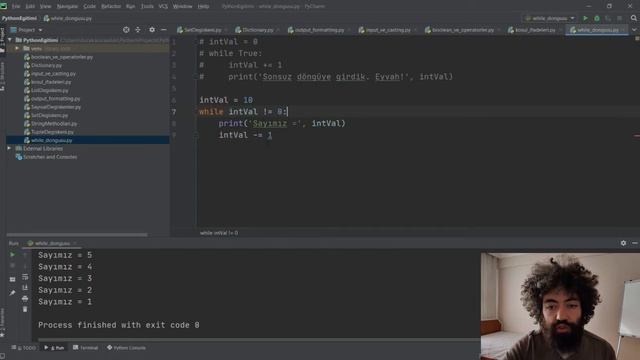Viewport: 640px width, 360px height.
Task: Open input_ve_casting.py in project tree
Action: (53, 74)
